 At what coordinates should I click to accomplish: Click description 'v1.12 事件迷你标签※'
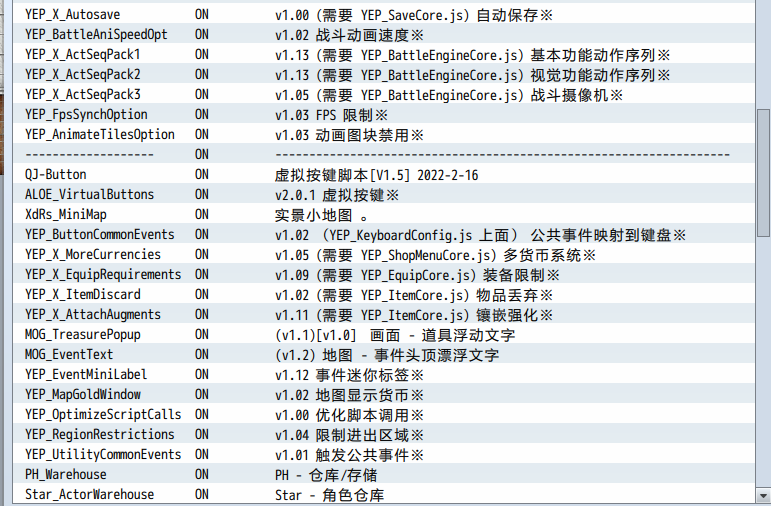349,375
